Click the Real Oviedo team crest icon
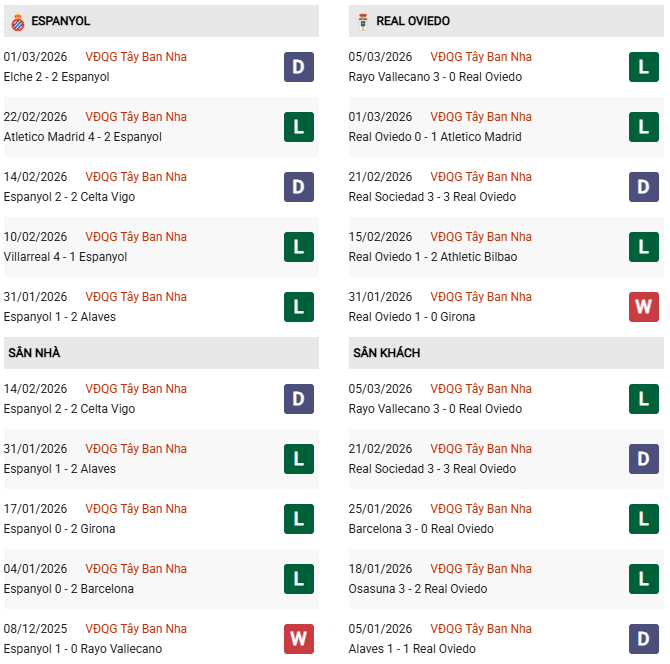The height and width of the screenshot is (664, 670). tap(361, 21)
